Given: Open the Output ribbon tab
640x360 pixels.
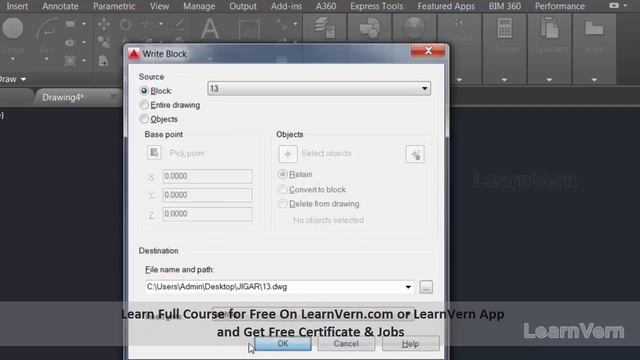Looking at the screenshot, I should tap(243, 6).
